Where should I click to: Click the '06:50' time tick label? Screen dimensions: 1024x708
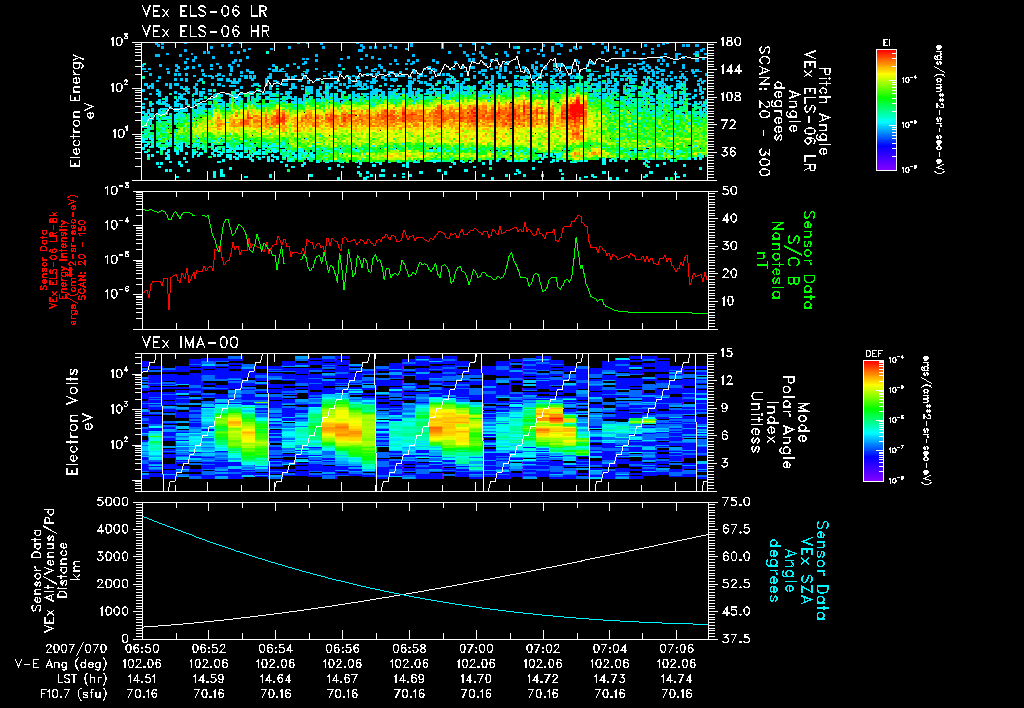click(142, 649)
